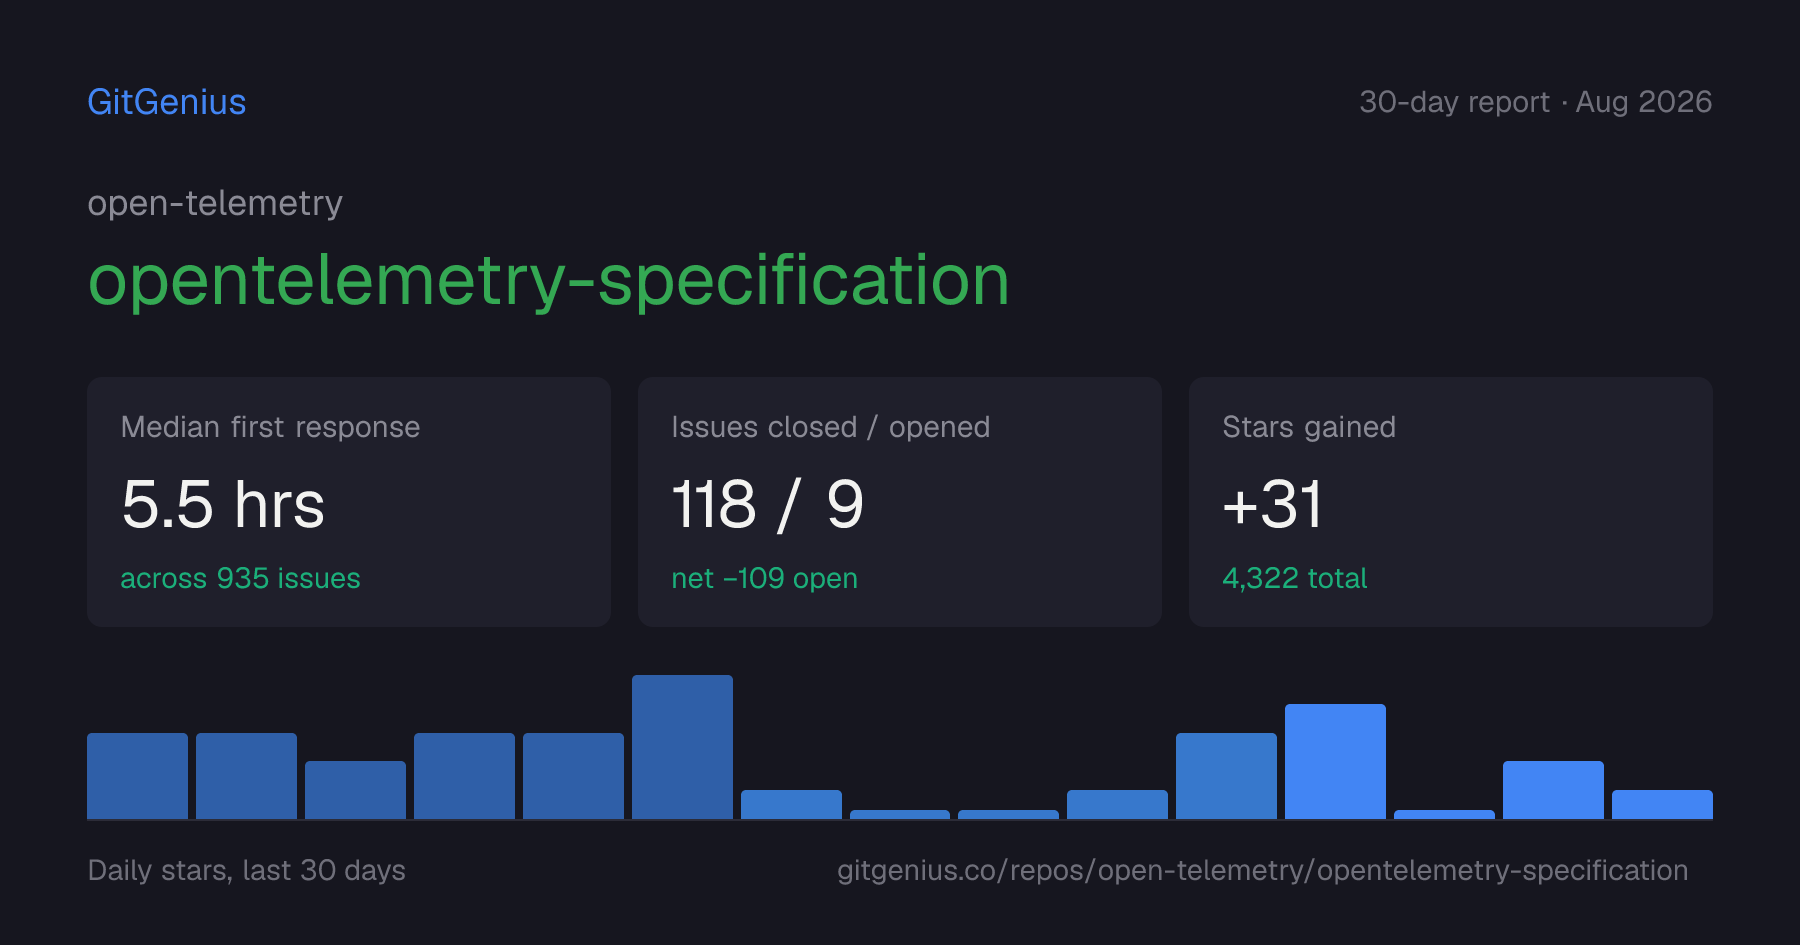Select the Issues closed / opened card
1800x945 pixels.
[900, 502]
